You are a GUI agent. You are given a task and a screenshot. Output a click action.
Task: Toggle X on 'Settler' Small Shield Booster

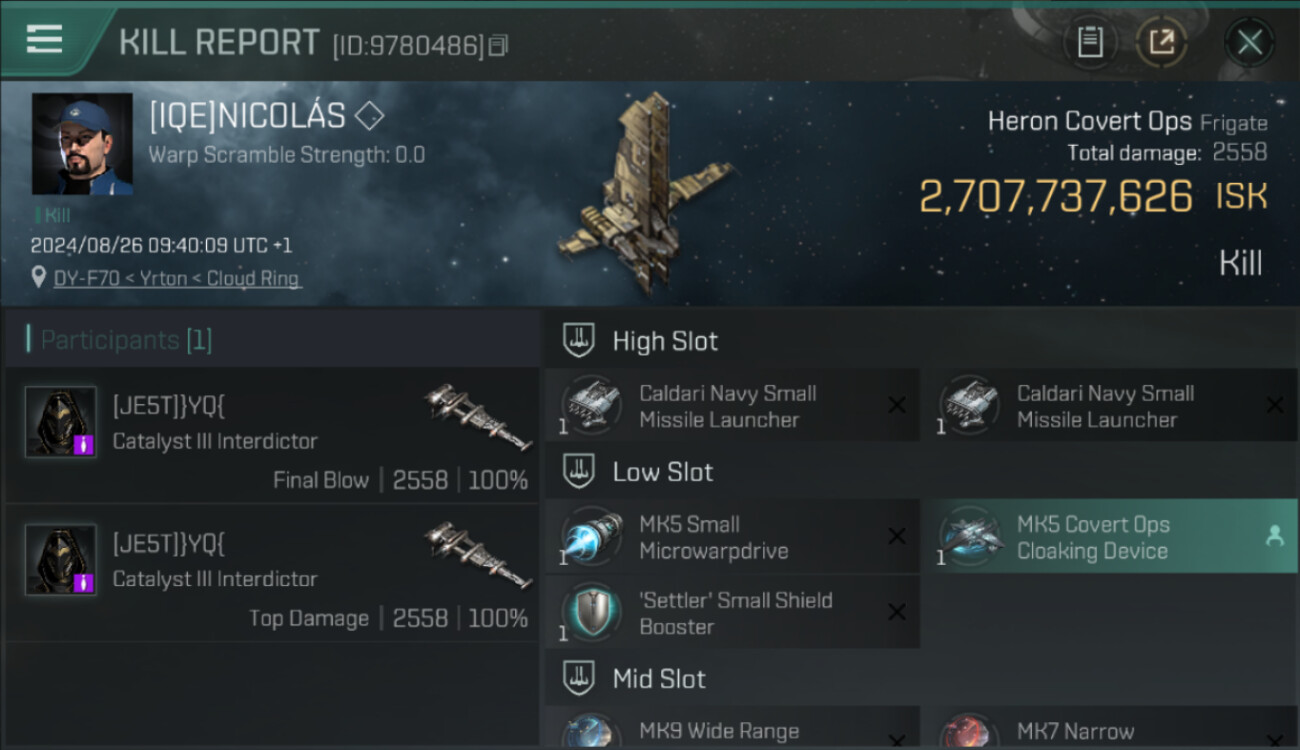[x=897, y=612]
